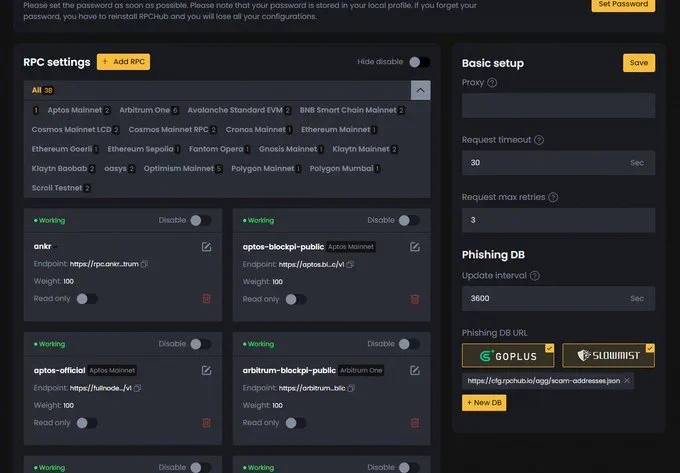This screenshot has height=473, width=680.
Task: Filter by Ethereum Mainnet
Action: pos(339,130)
